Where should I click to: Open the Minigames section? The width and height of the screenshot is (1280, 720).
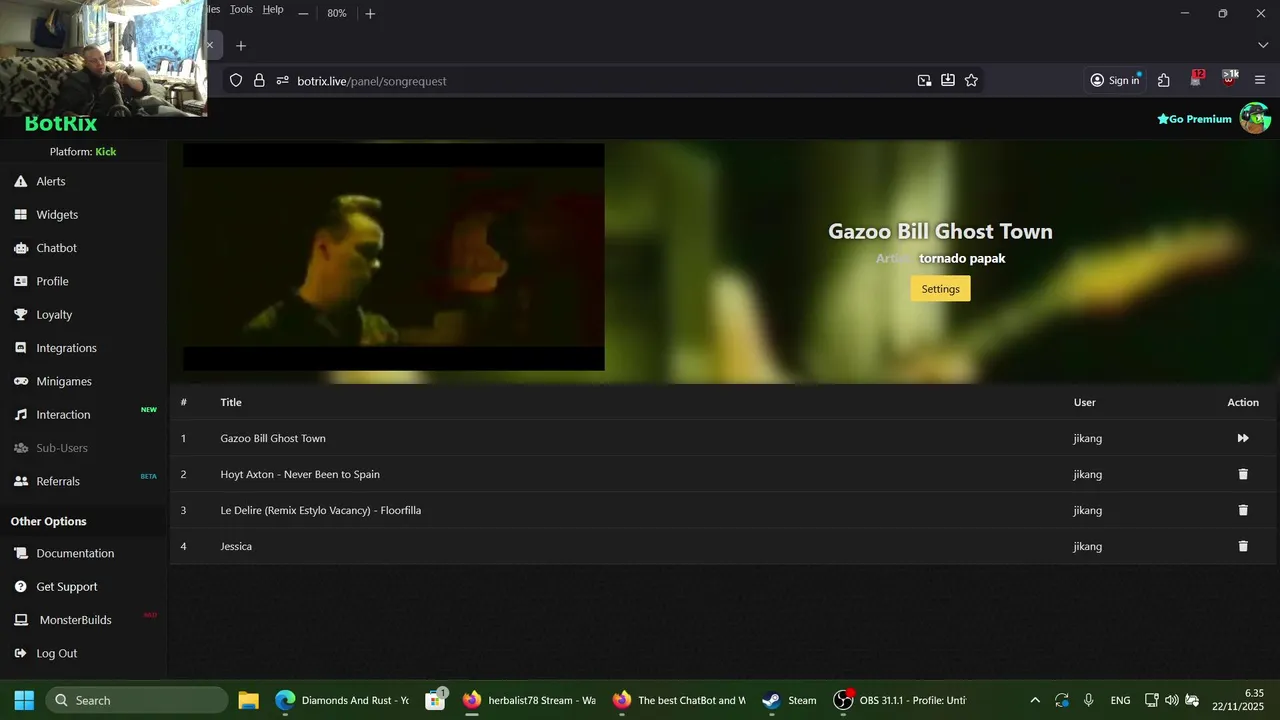[64, 381]
